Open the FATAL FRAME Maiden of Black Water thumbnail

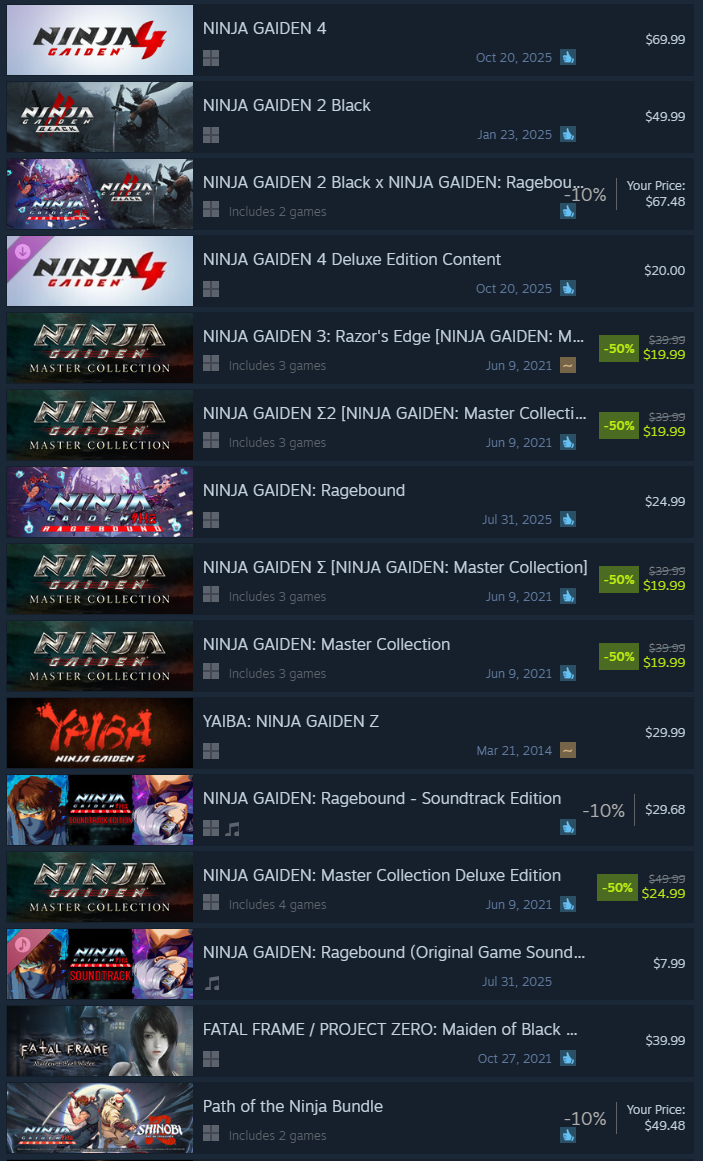(x=100, y=1041)
